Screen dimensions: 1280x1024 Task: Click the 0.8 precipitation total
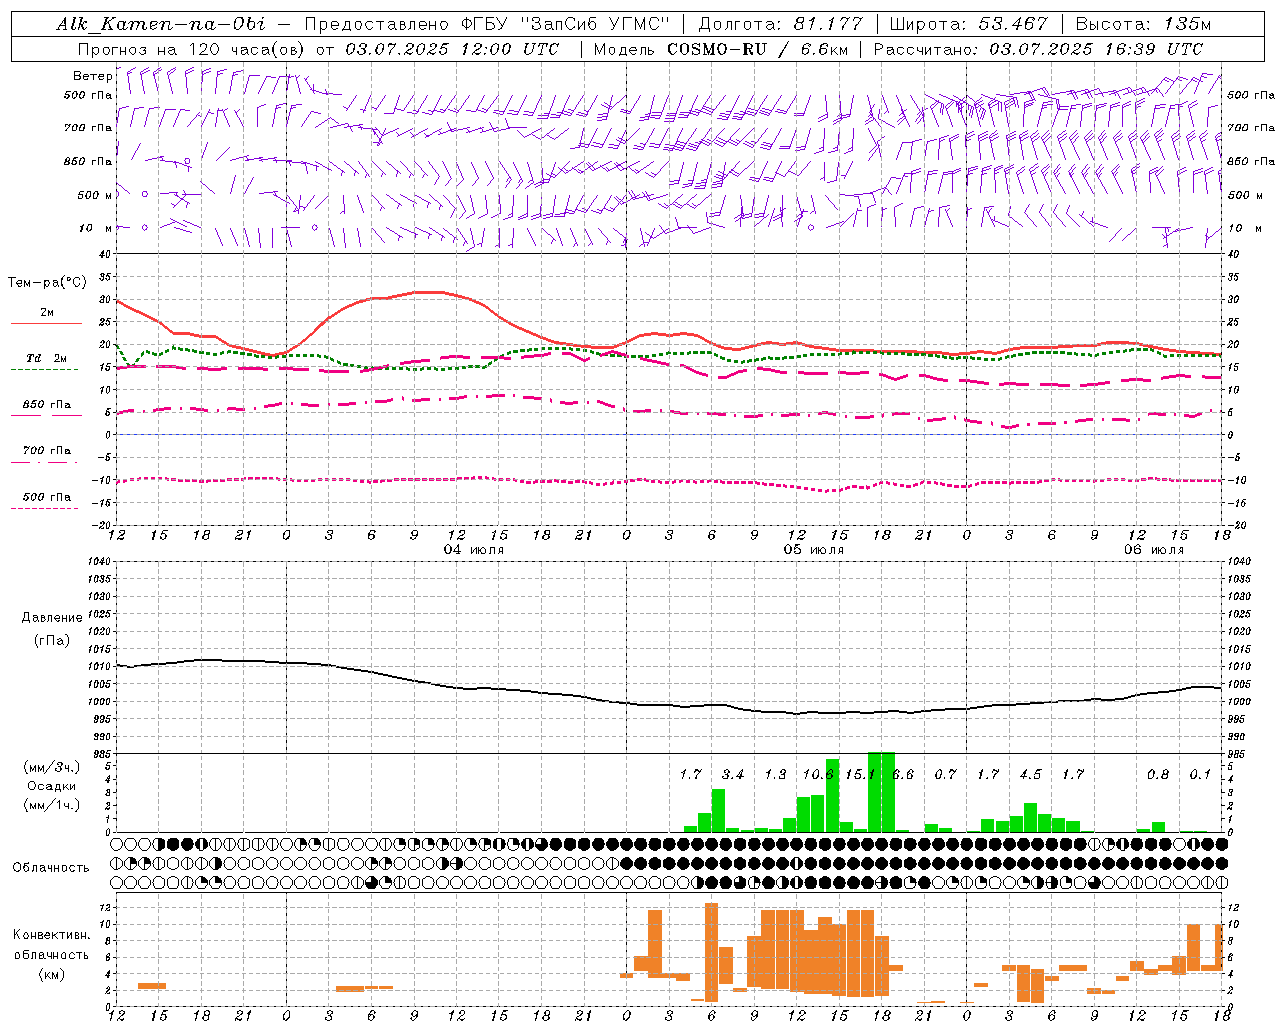coord(1158,774)
